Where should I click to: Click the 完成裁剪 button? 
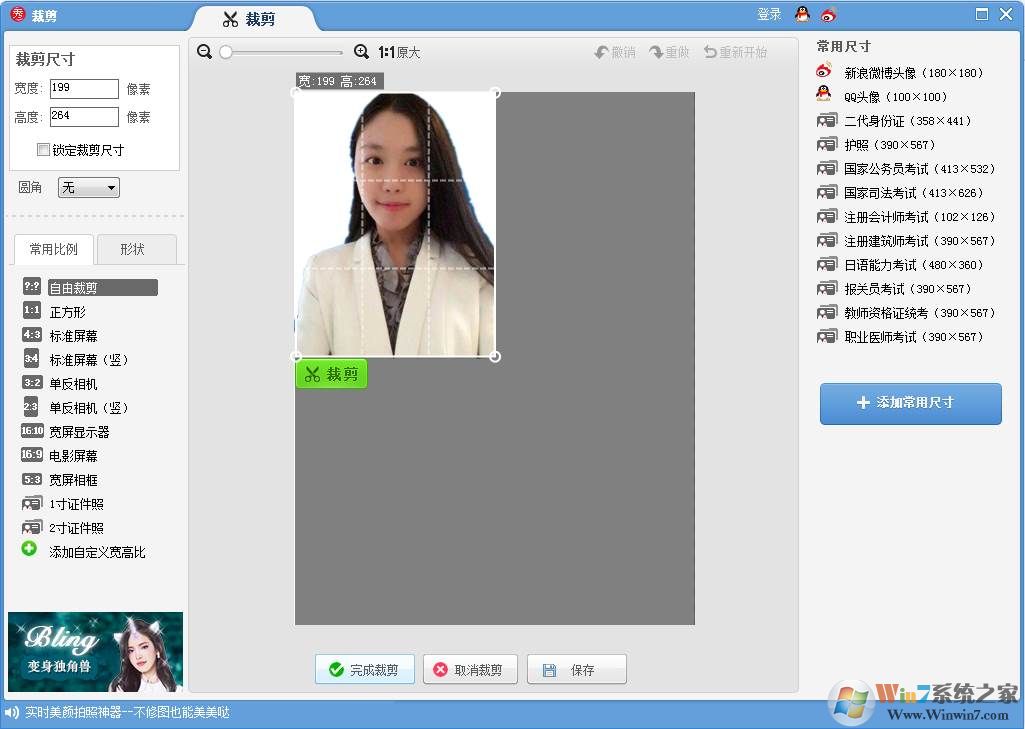click(365, 669)
